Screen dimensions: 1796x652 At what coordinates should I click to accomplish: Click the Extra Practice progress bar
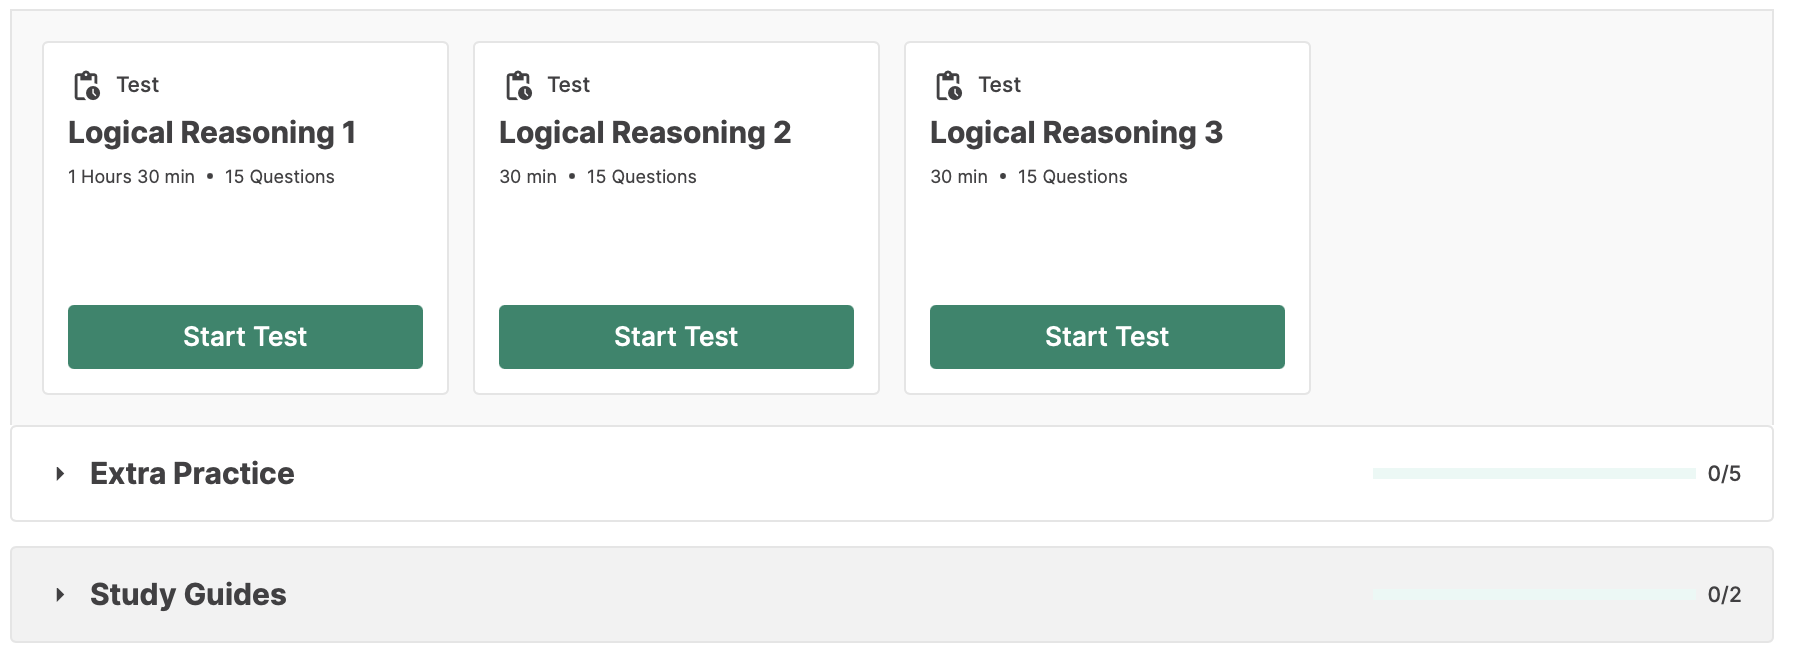coord(1534,474)
